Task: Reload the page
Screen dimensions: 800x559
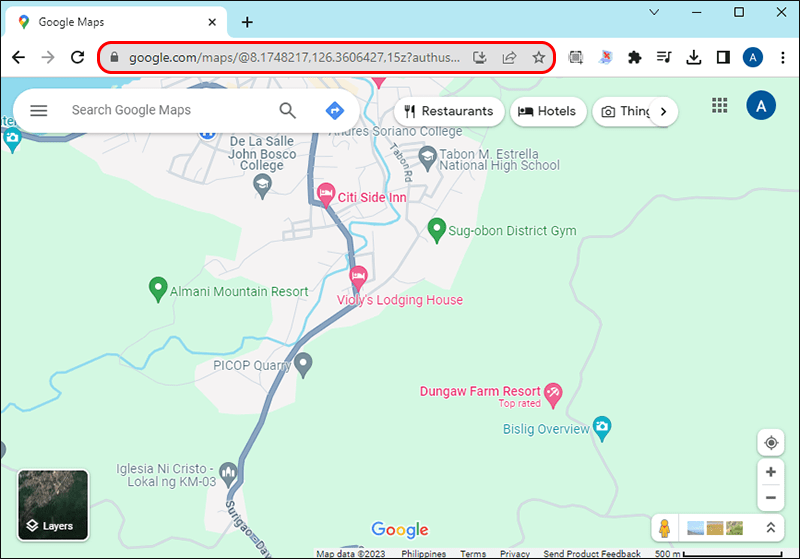Action: [78, 57]
